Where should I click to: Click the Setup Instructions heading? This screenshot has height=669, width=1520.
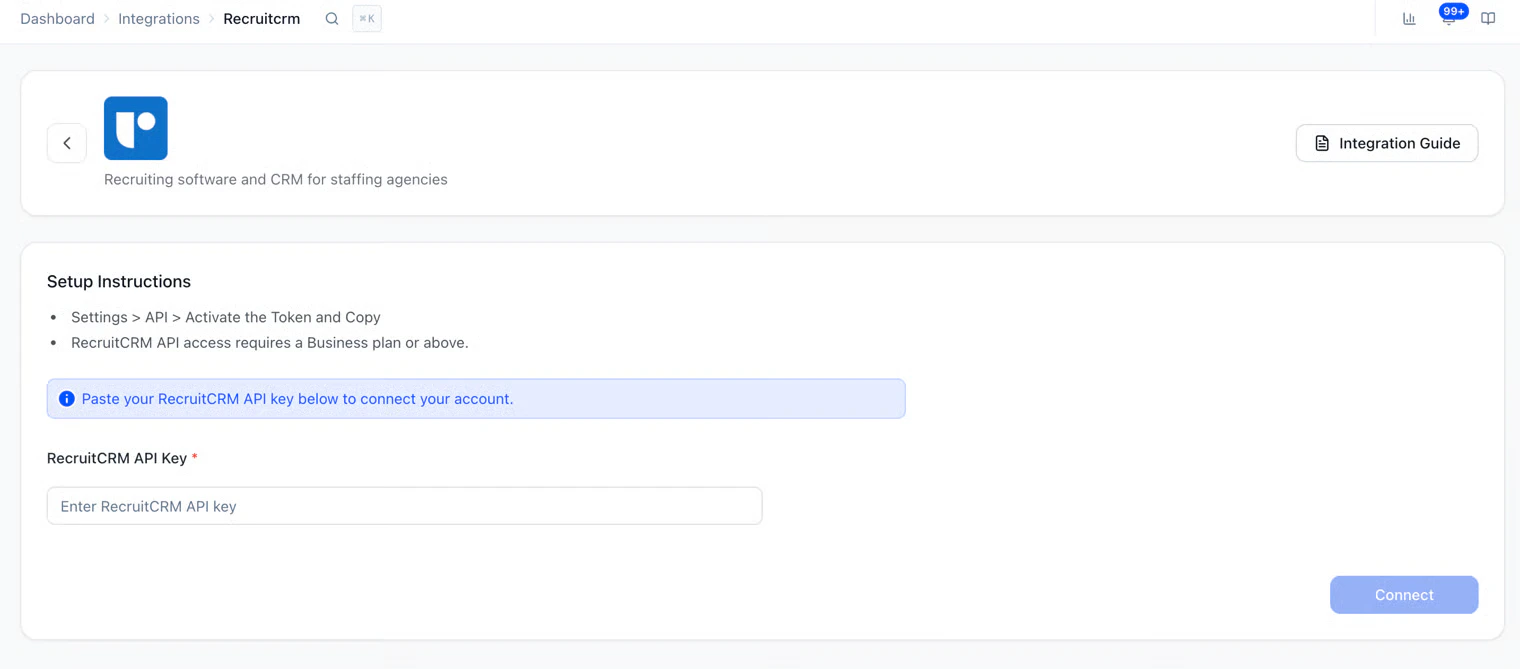(119, 282)
